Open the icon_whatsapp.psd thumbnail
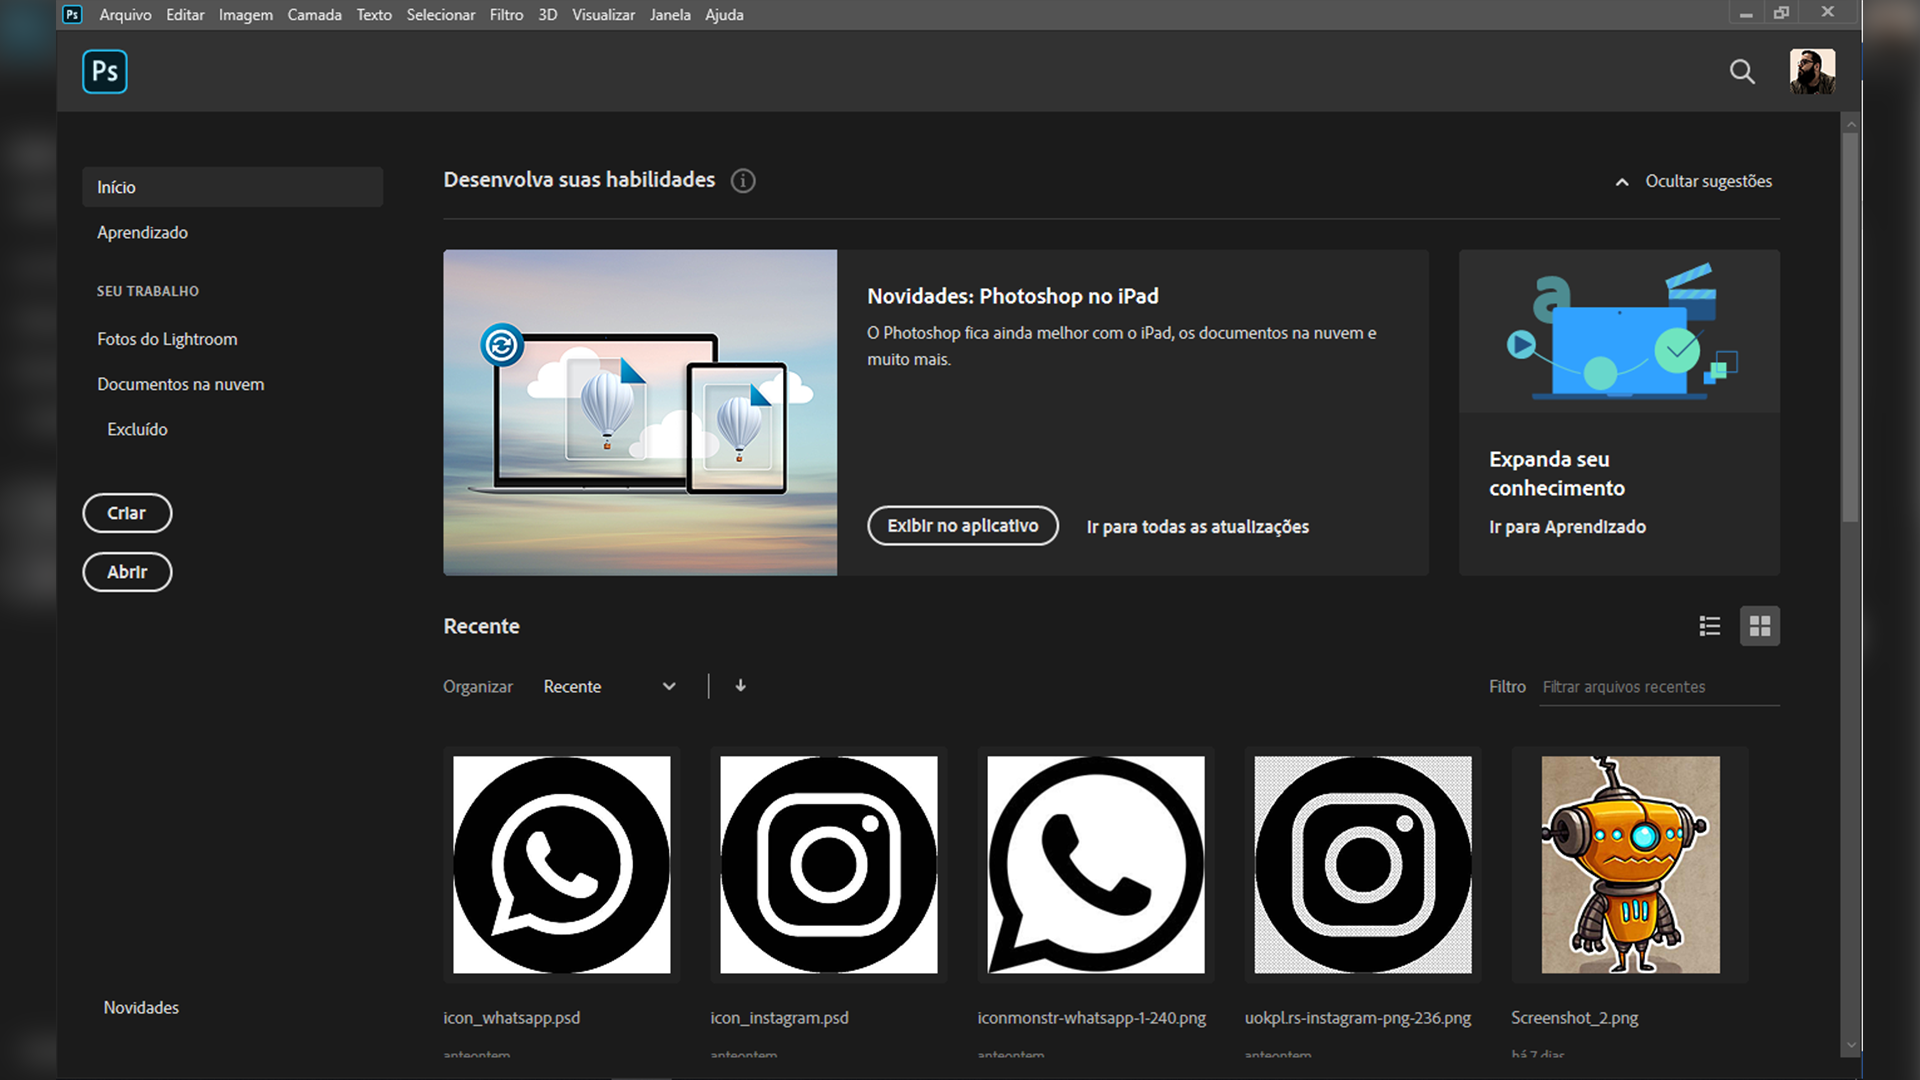The width and height of the screenshot is (1920, 1080). (x=561, y=865)
